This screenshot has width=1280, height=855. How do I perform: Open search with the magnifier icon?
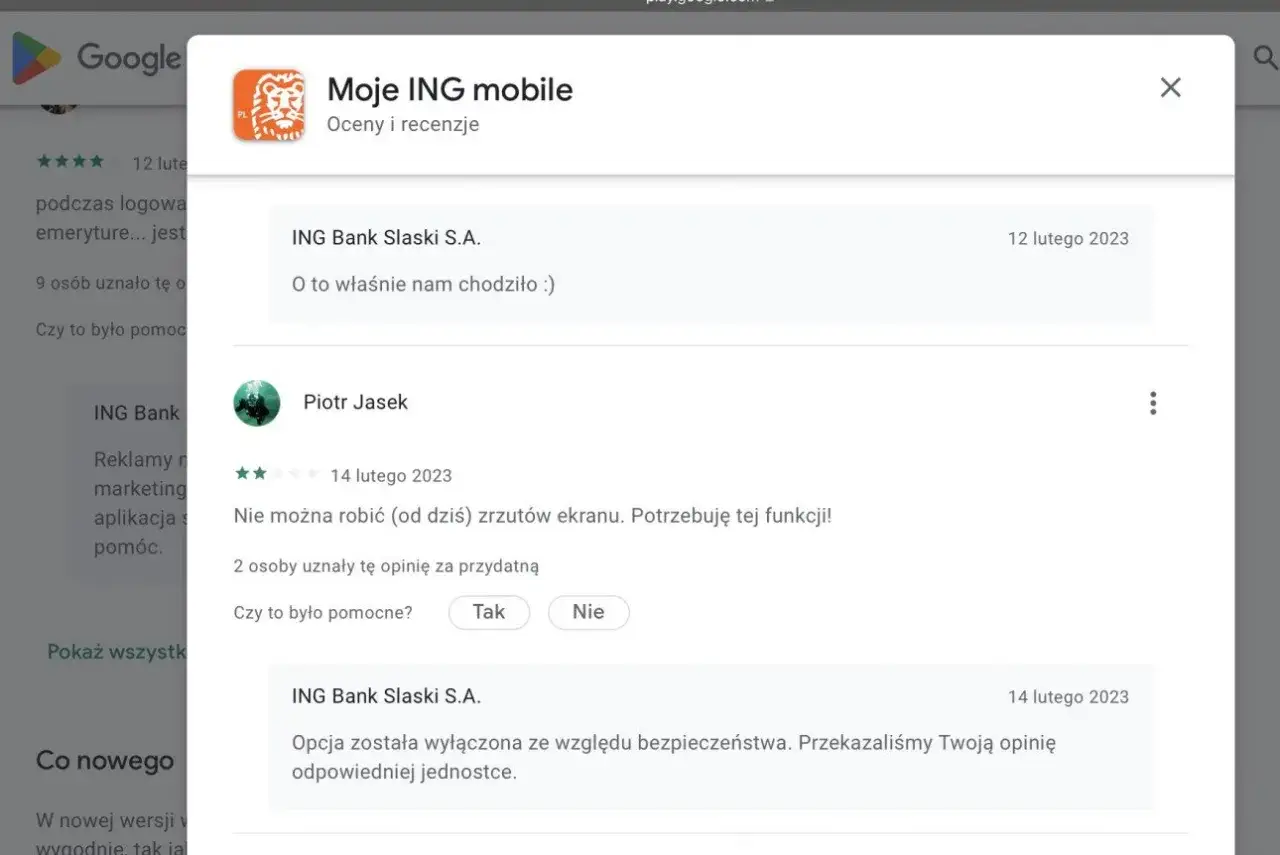(1265, 58)
